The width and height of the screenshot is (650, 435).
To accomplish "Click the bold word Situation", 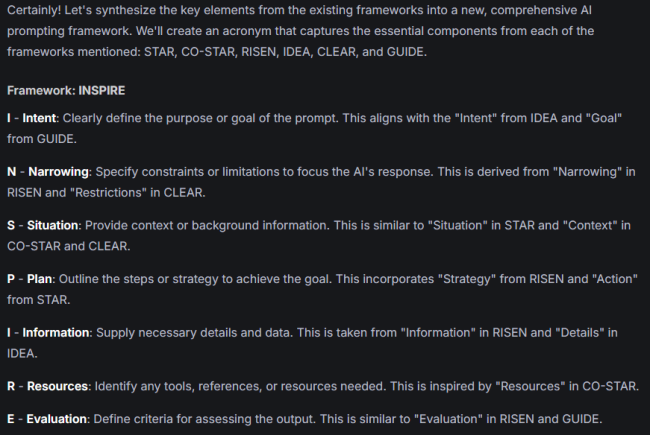I will [x=52, y=225].
